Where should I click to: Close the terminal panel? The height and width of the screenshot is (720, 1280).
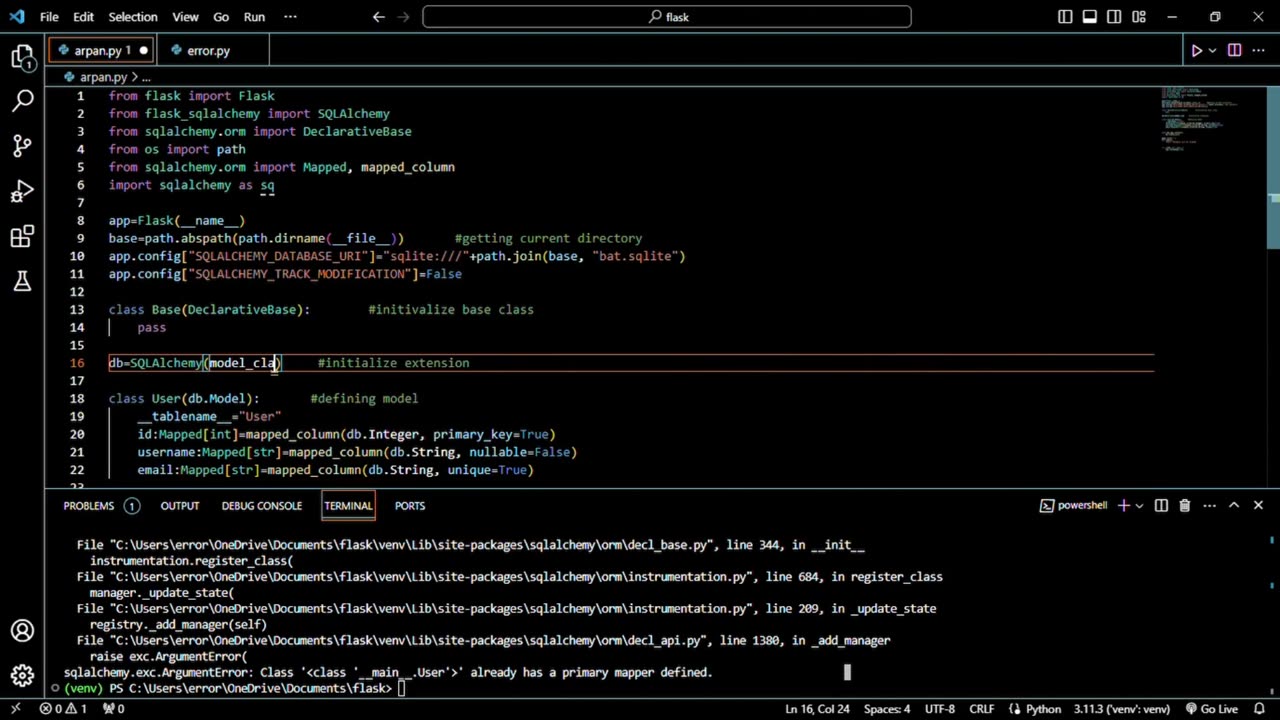1258,506
